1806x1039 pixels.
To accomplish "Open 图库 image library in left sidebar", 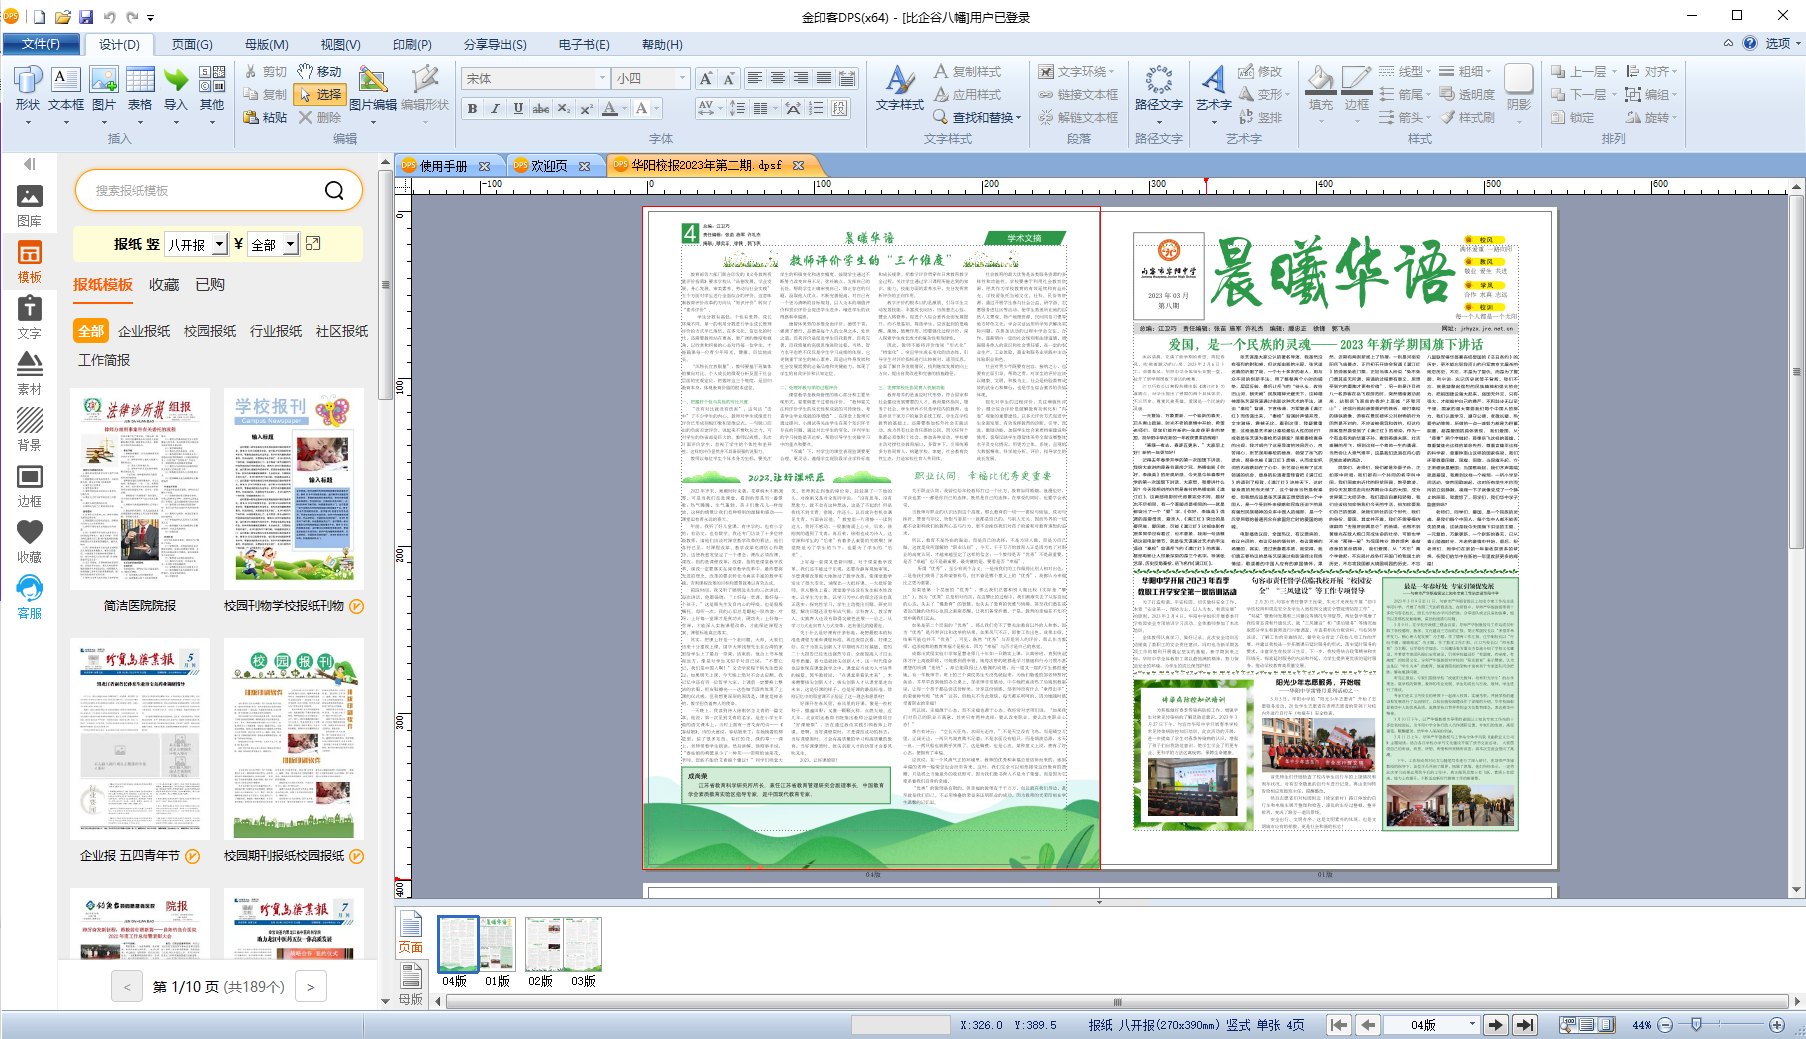I will tap(30, 206).
